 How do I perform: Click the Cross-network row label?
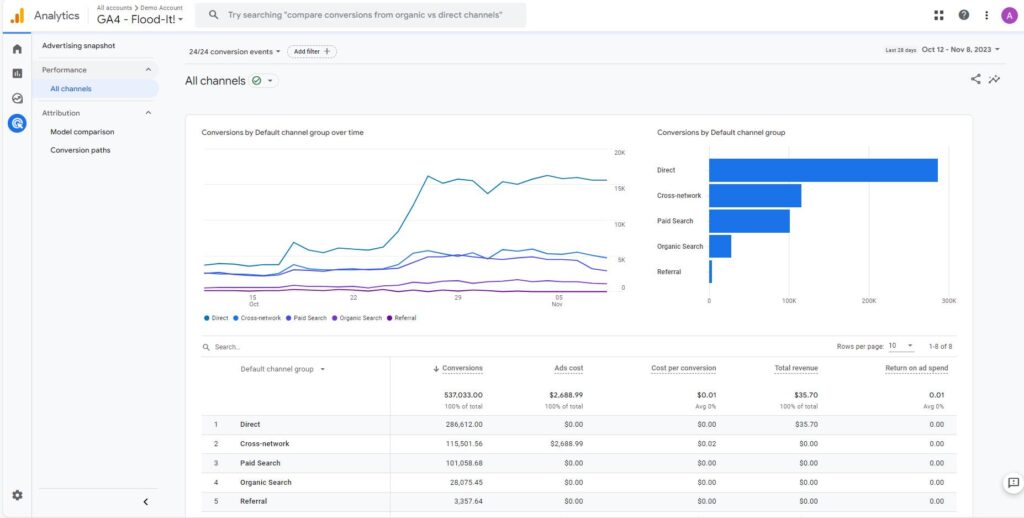pos(264,444)
